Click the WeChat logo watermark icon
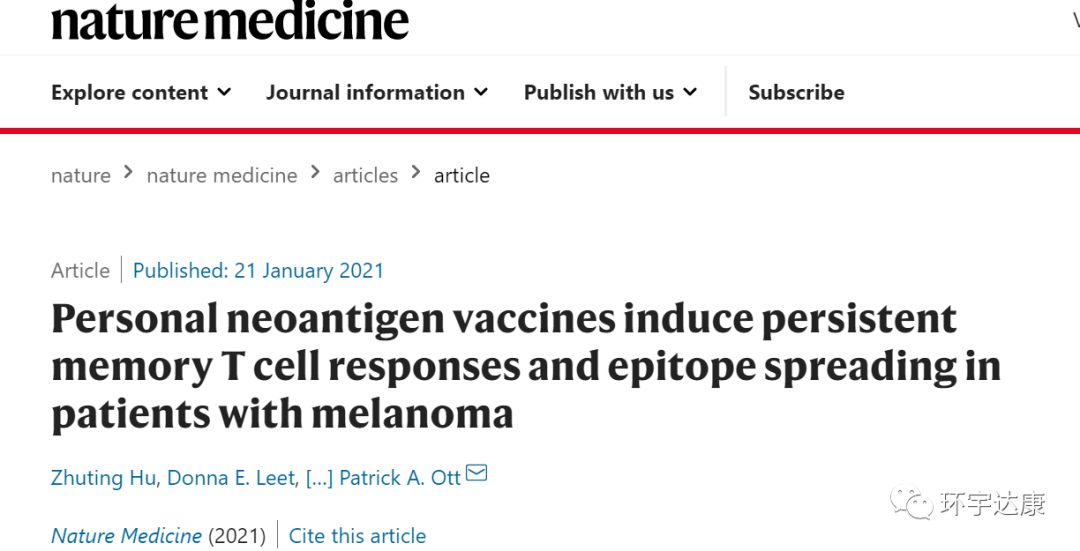1080x551 pixels. tap(913, 503)
